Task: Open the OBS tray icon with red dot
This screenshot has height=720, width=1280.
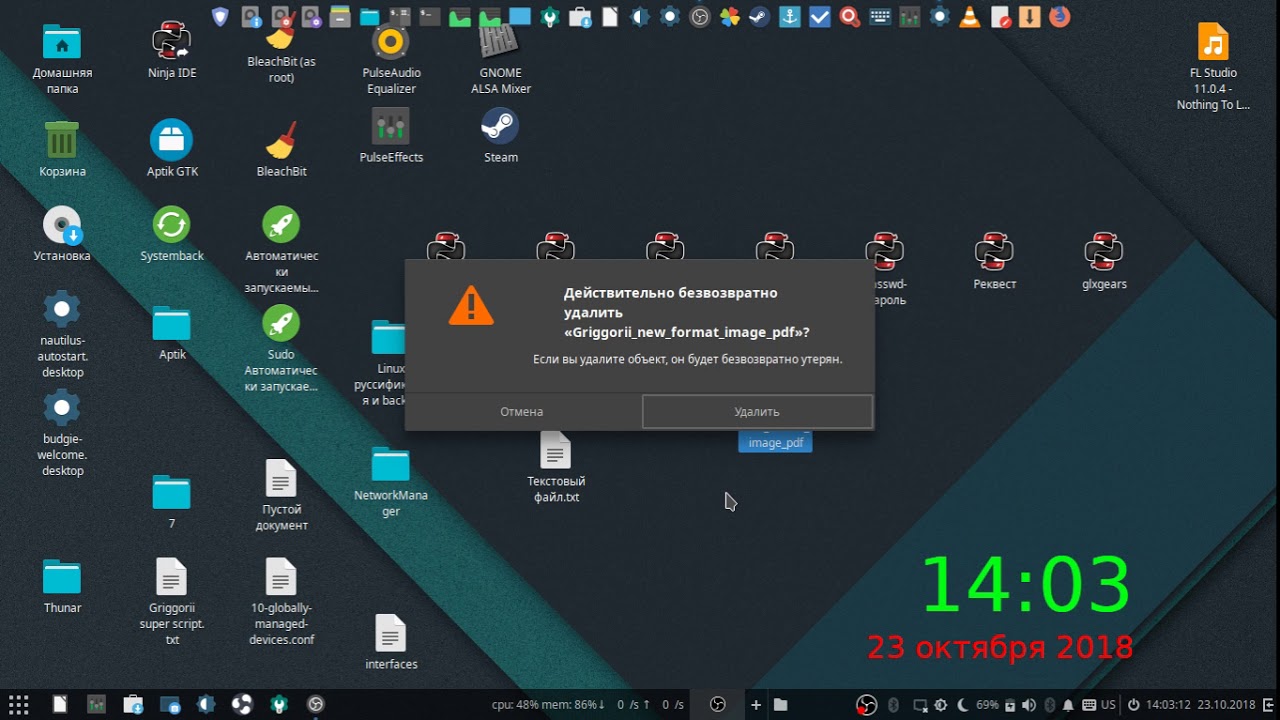Action: click(x=867, y=704)
